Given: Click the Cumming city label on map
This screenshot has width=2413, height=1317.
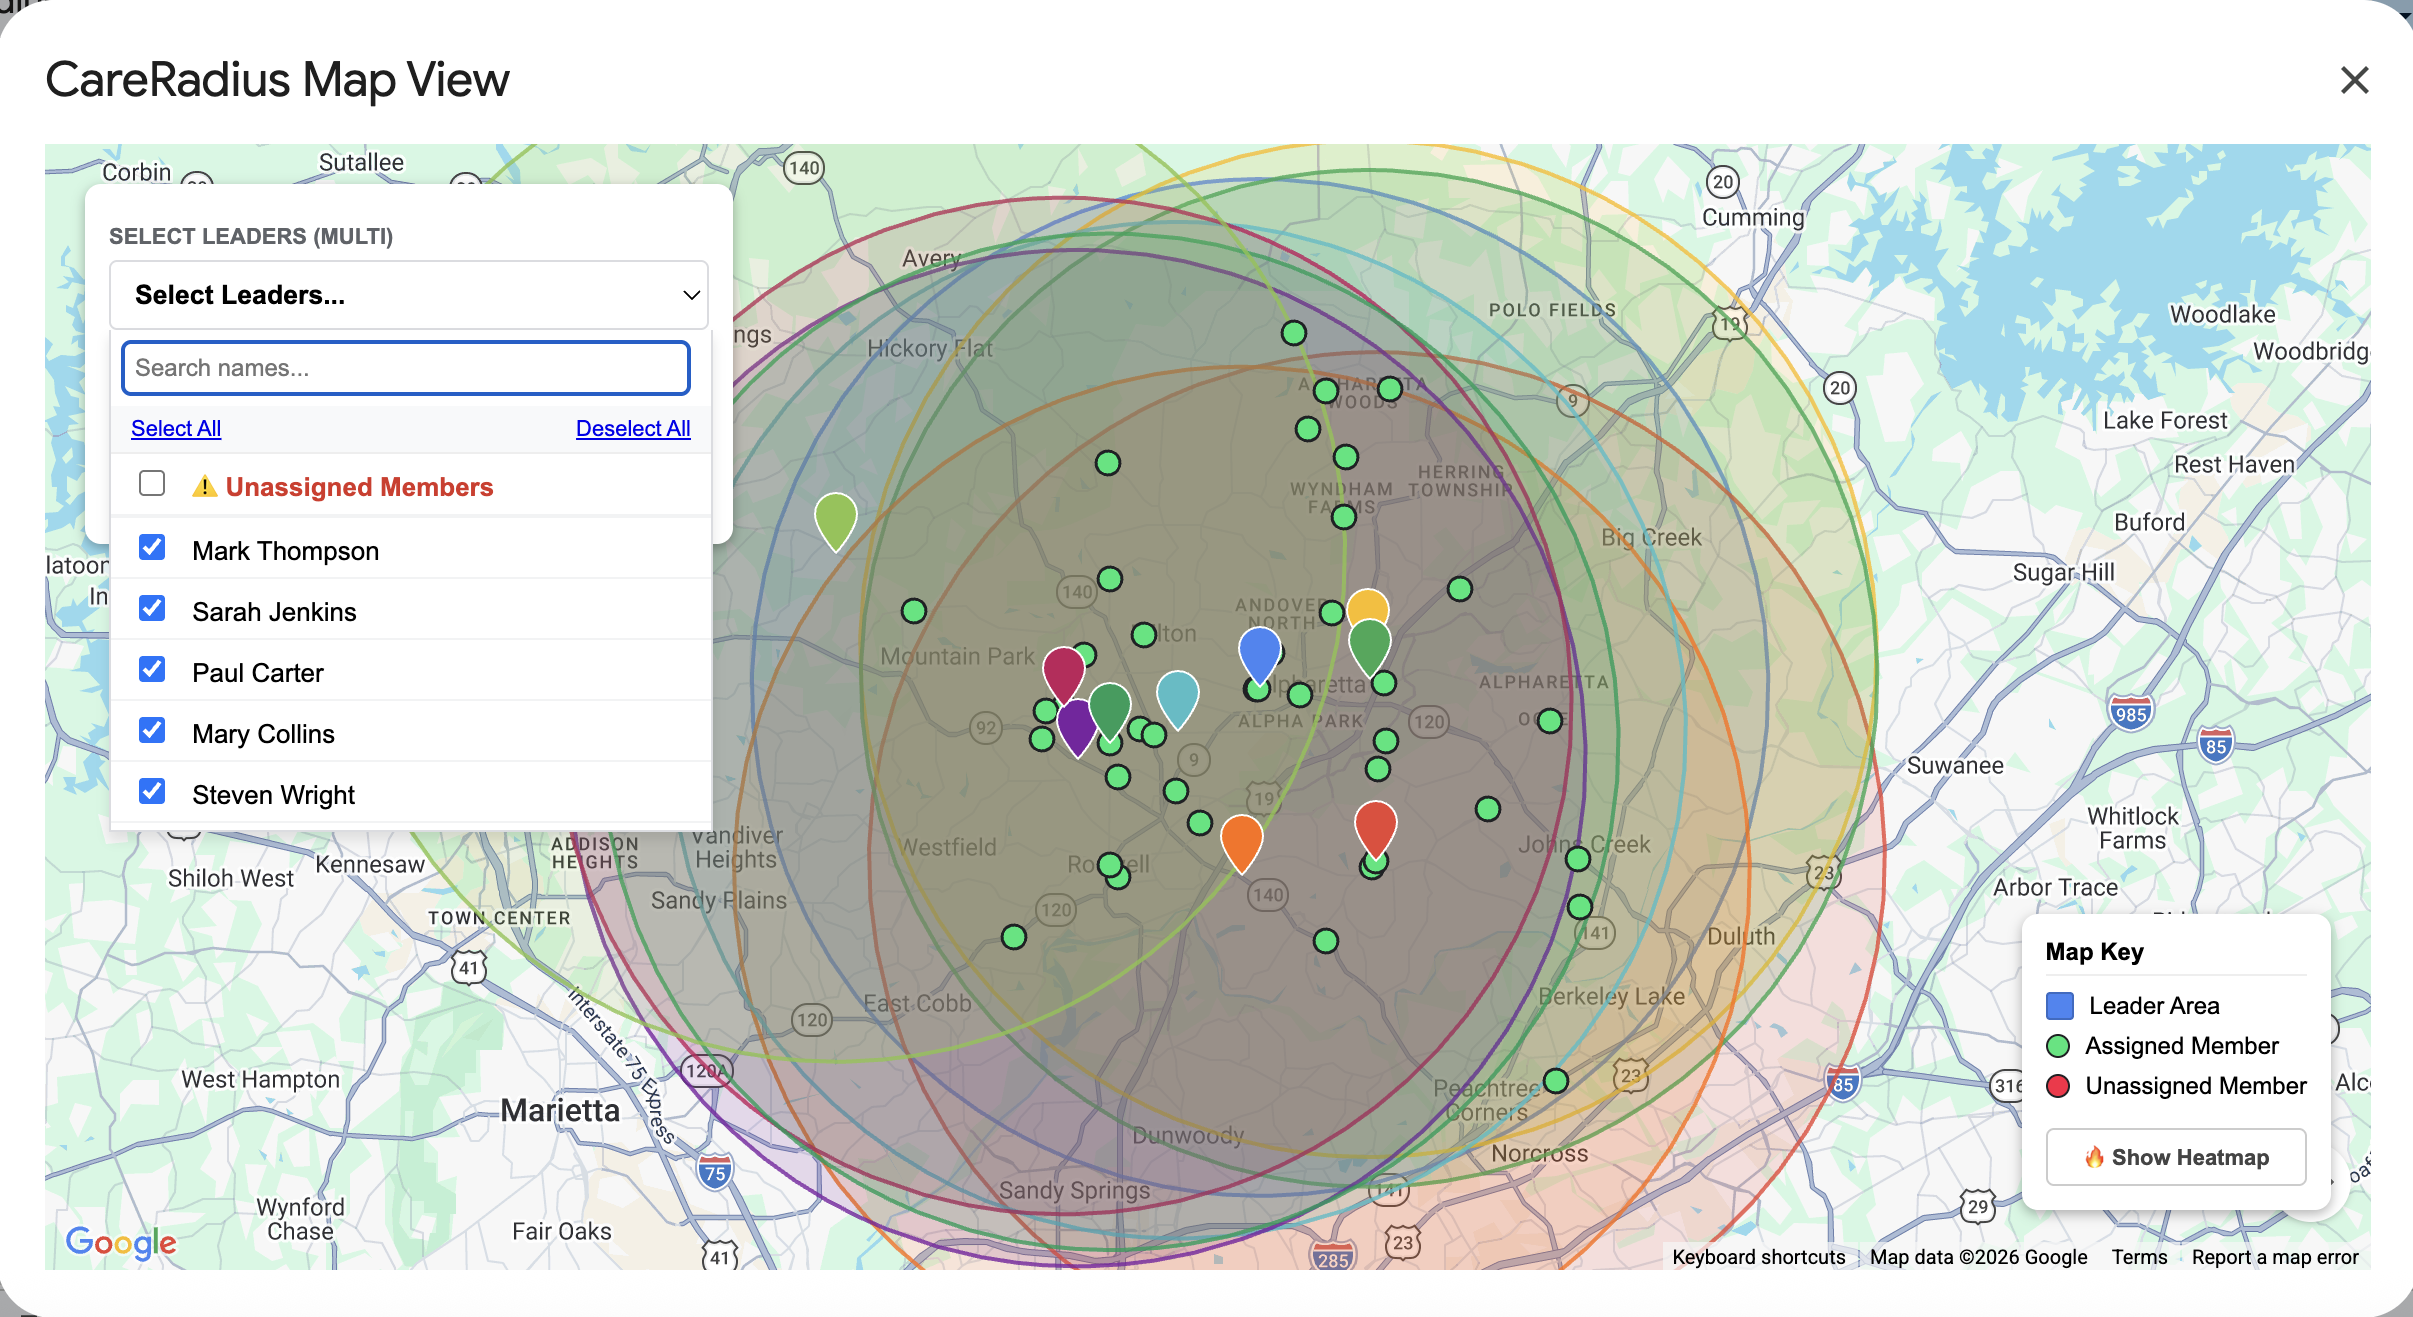Looking at the screenshot, I should pyautogui.click(x=1753, y=218).
